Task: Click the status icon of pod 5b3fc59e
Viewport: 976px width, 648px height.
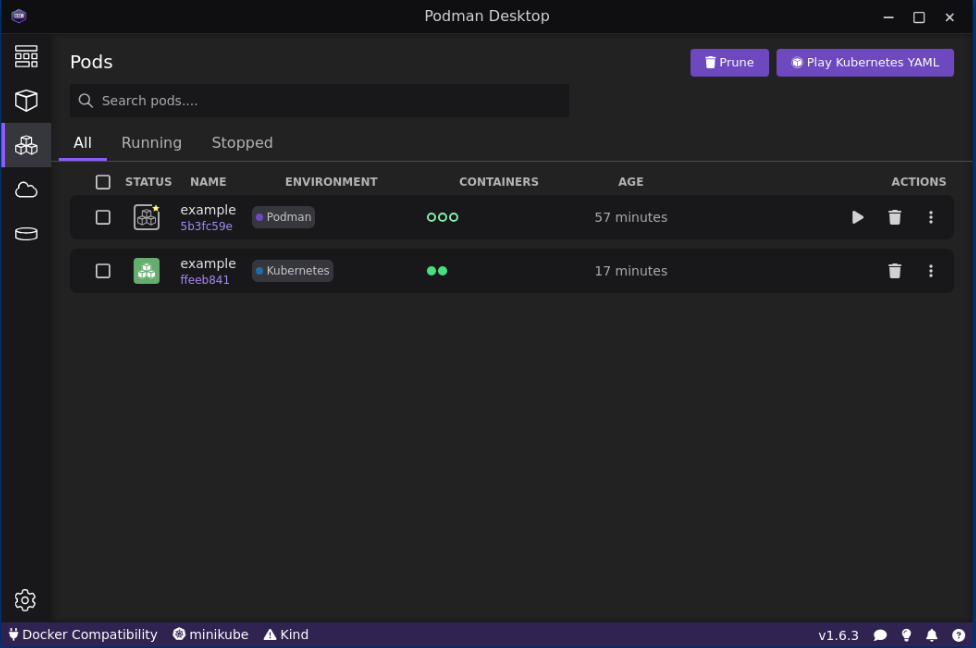Action: click(147, 217)
